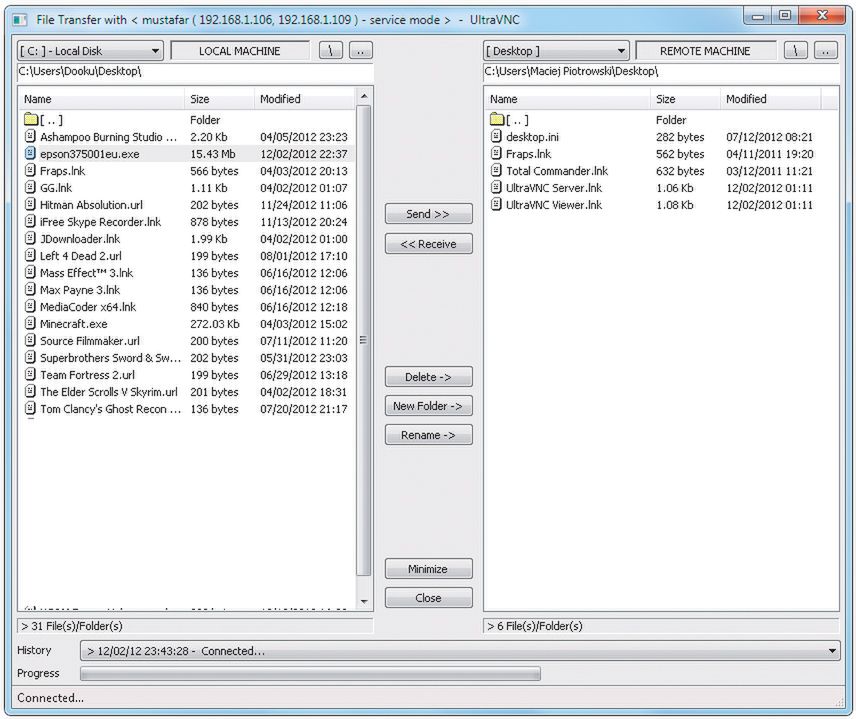Click the Skyrim.url file icon

[31, 391]
